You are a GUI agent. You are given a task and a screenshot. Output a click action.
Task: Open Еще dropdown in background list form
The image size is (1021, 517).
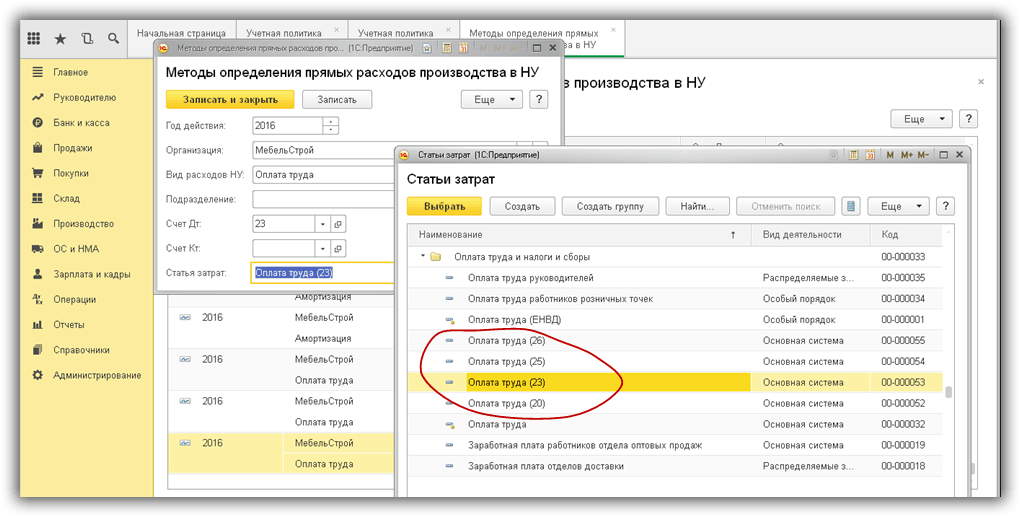[x=921, y=119]
